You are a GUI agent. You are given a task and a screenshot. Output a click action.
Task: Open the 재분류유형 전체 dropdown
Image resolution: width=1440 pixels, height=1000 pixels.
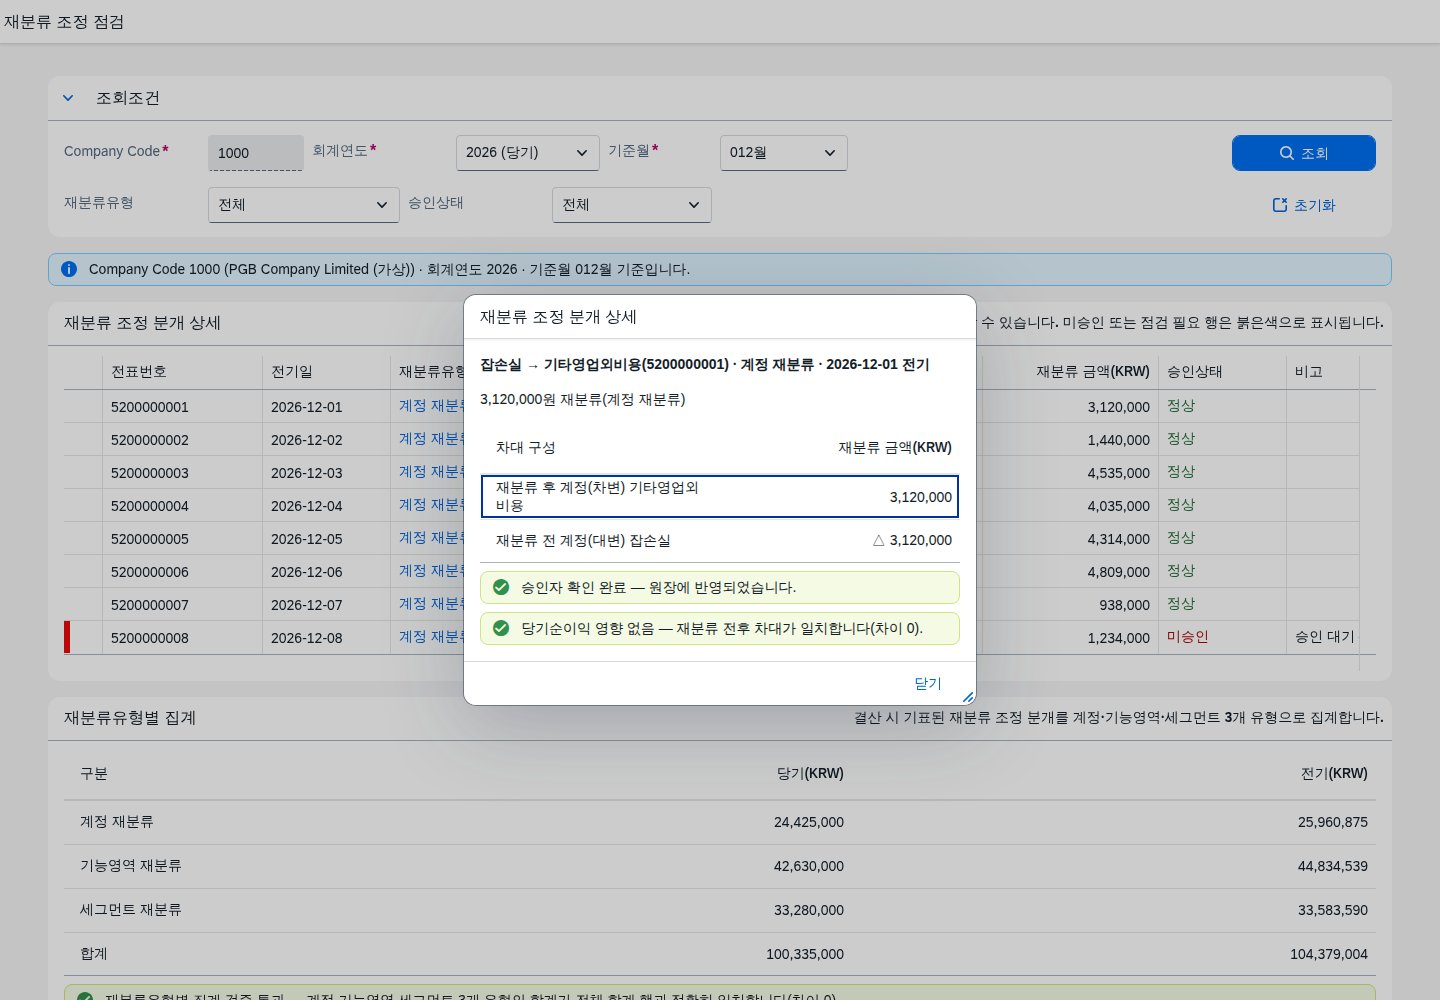[303, 205]
